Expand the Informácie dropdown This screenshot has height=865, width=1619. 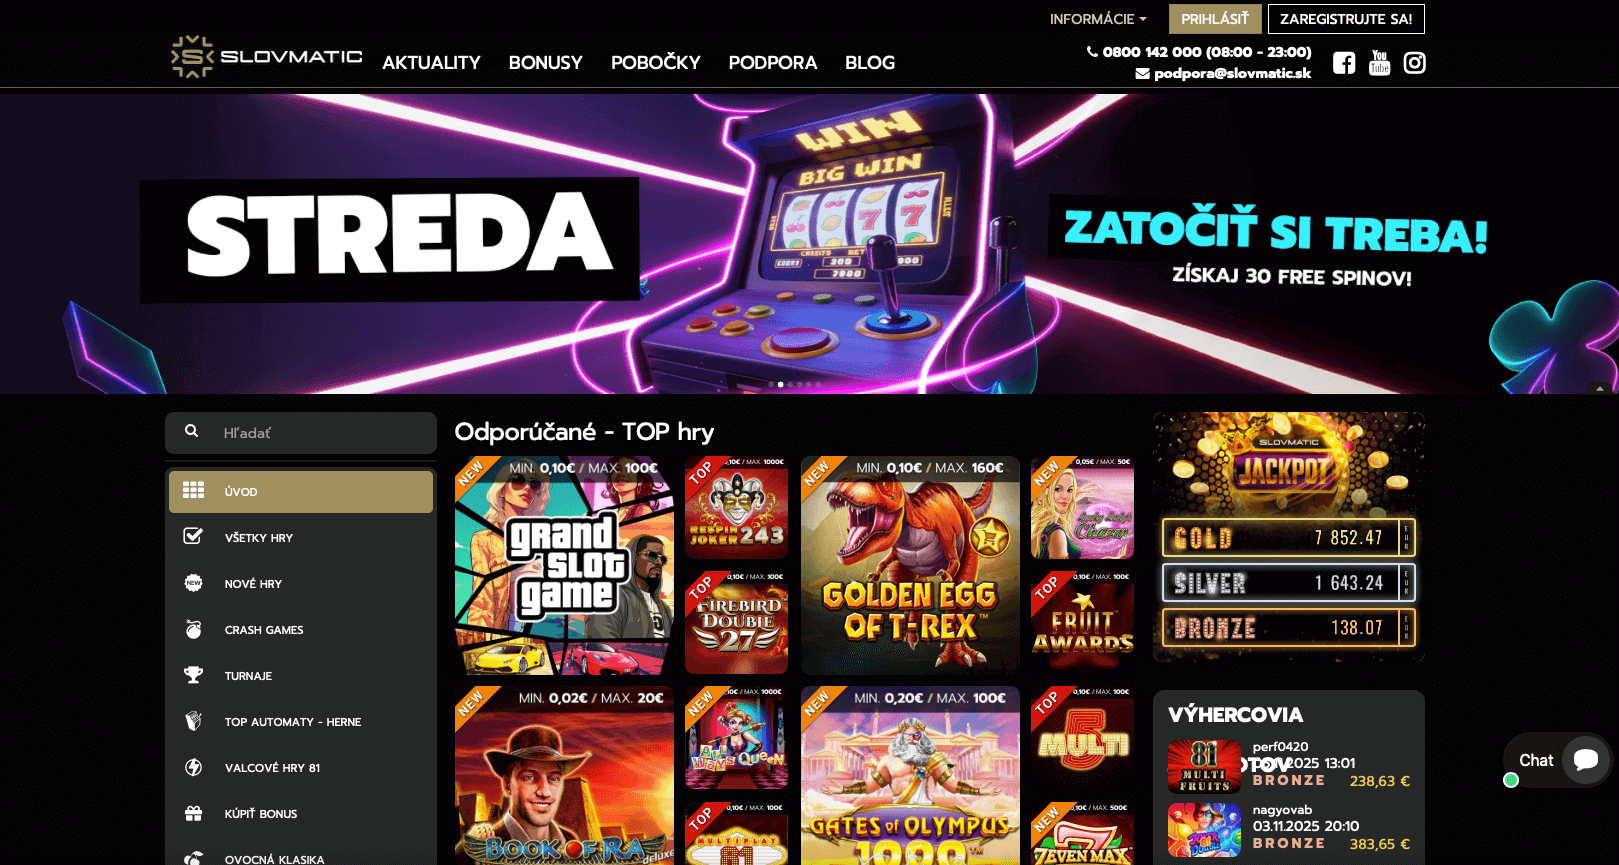click(x=1097, y=19)
